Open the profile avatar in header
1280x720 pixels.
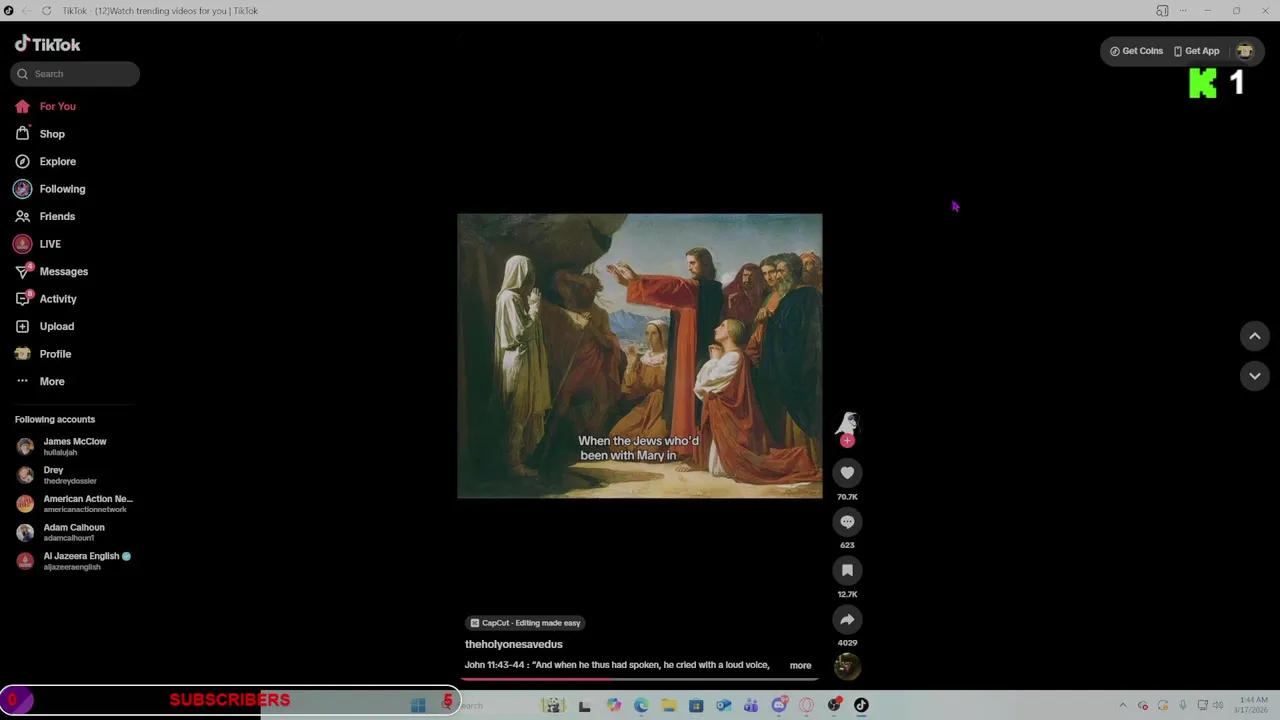1245,51
